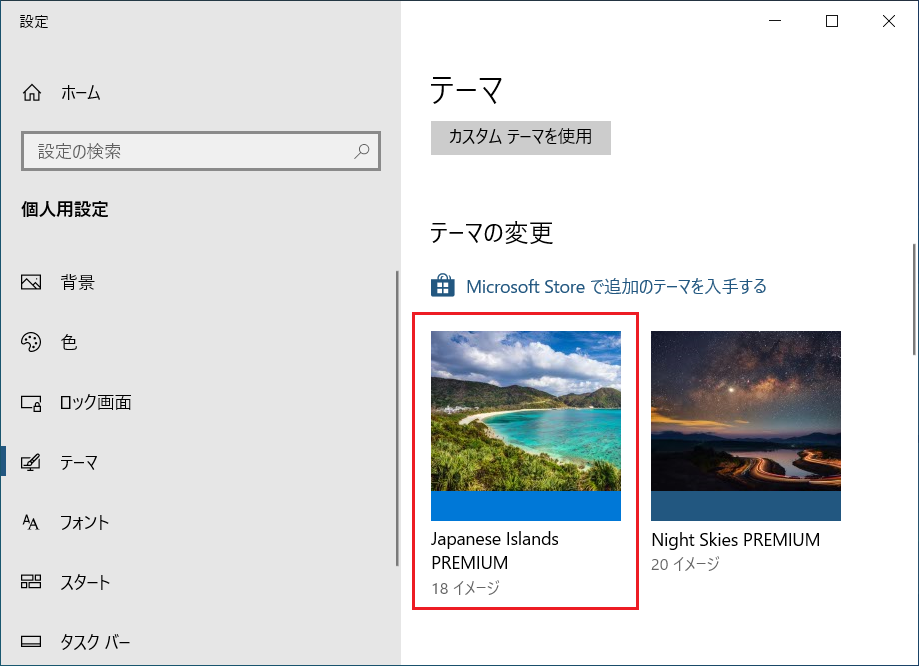The width and height of the screenshot is (919, 666).
Task: Click the ロック画面 lock screen icon
Action: pos(31,403)
